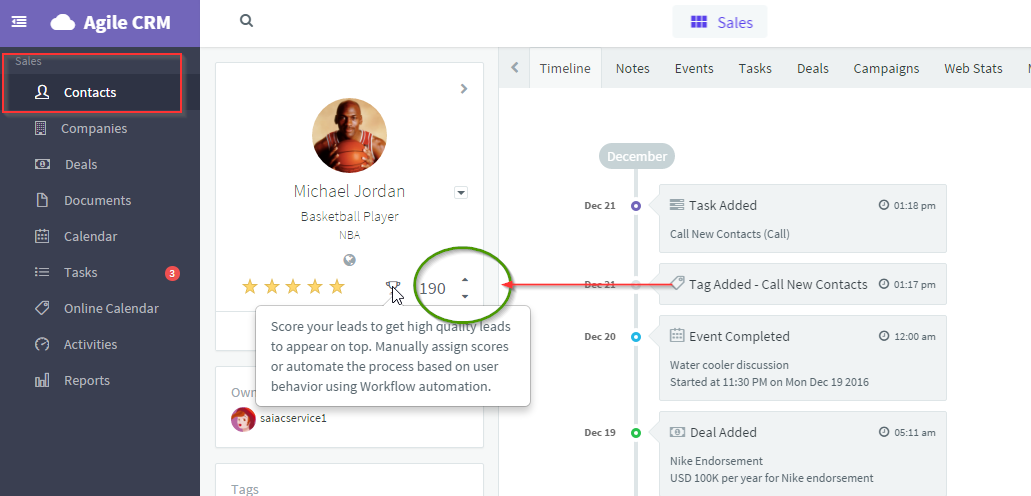Click the Task Added list icon
This screenshot has height=496, width=1031.
[x=677, y=205]
